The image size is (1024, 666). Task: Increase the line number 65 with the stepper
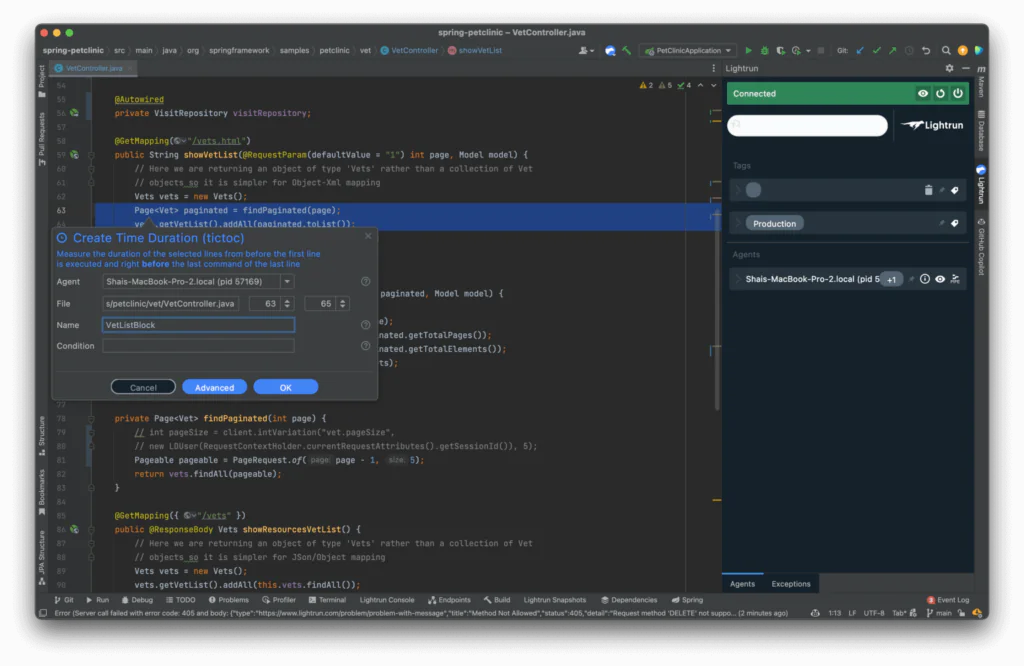coord(342,300)
